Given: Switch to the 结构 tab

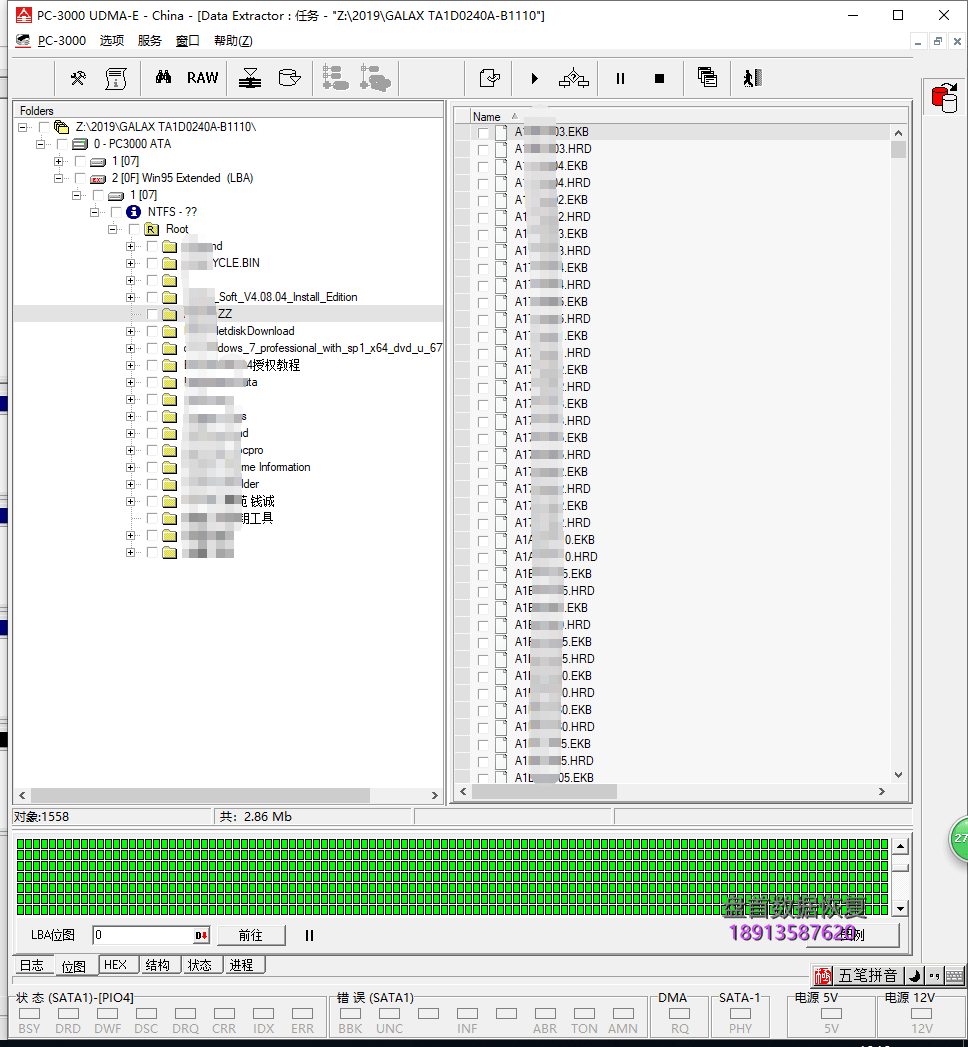Looking at the screenshot, I should (x=158, y=965).
